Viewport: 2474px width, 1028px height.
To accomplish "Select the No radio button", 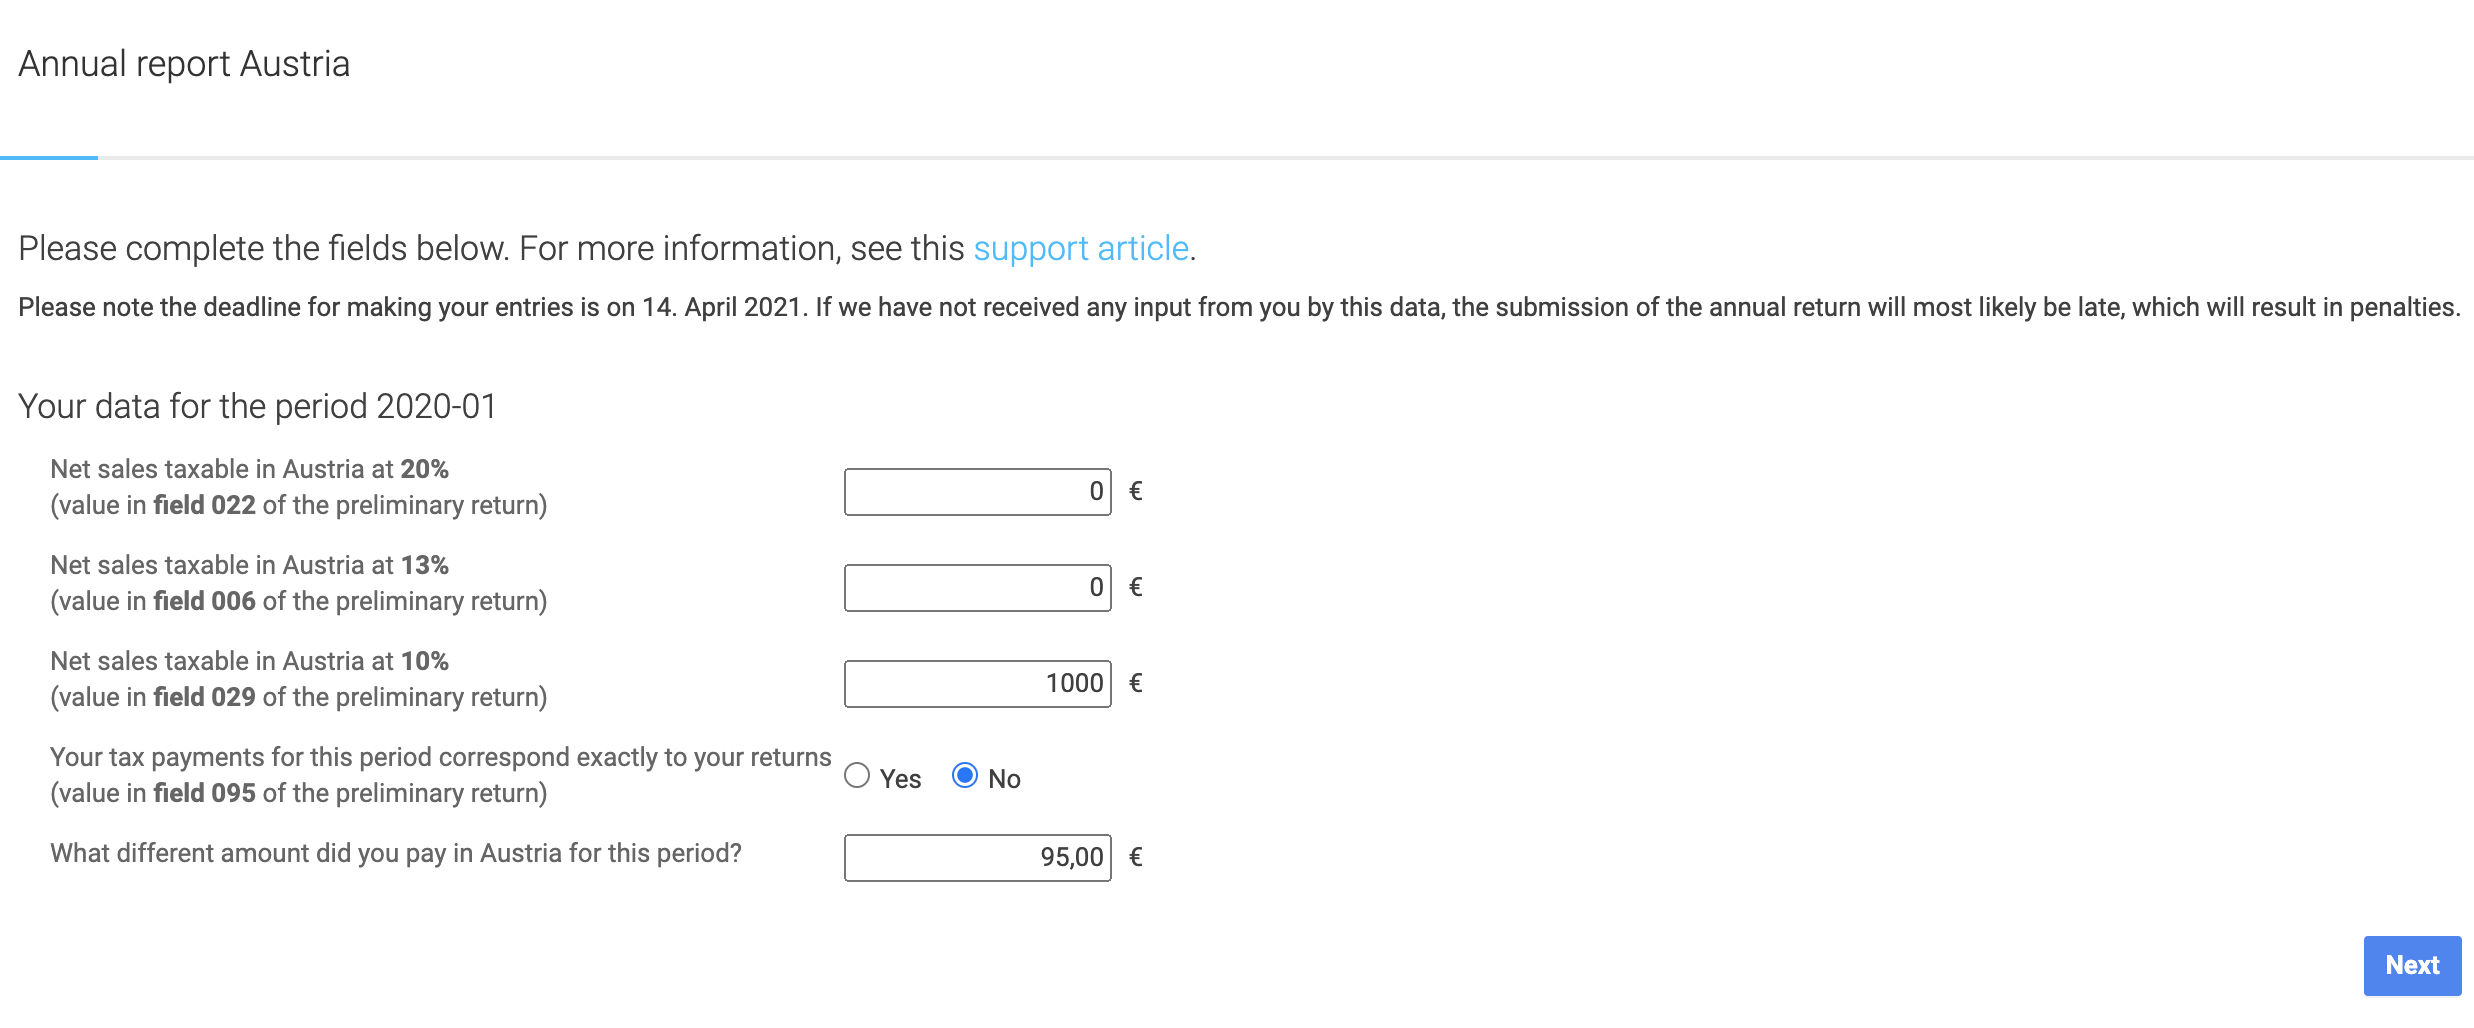I will 965,776.
